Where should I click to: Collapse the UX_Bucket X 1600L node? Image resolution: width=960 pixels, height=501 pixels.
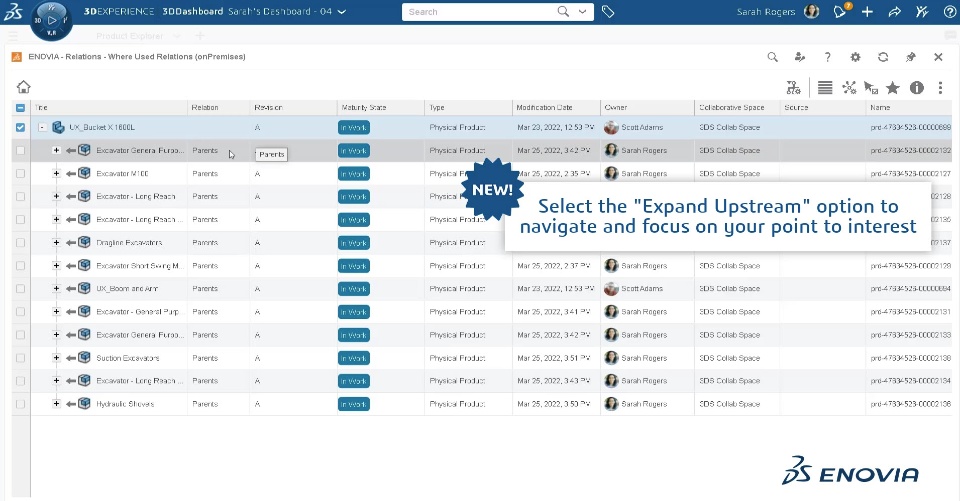point(42,127)
